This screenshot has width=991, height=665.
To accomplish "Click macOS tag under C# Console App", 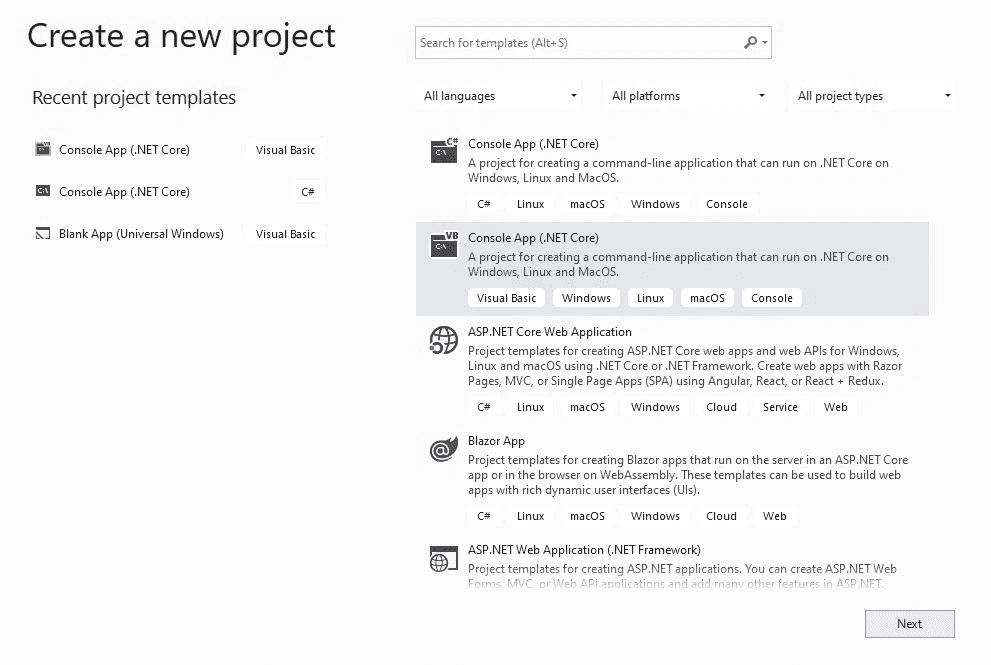I will 587,204.
